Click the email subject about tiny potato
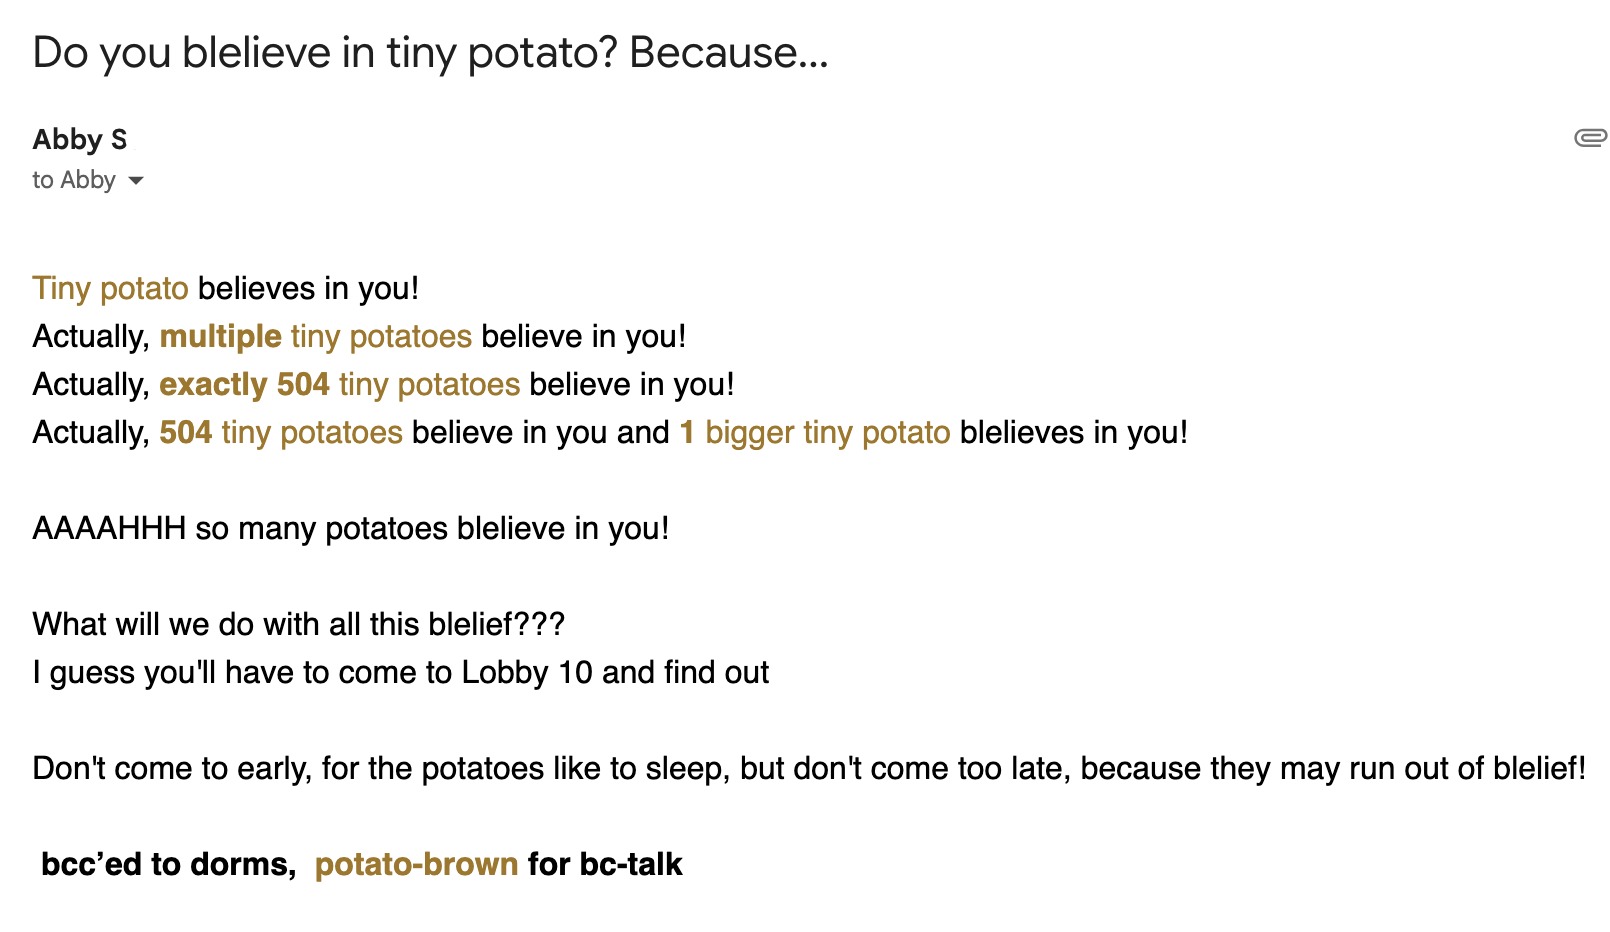 click(x=430, y=53)
